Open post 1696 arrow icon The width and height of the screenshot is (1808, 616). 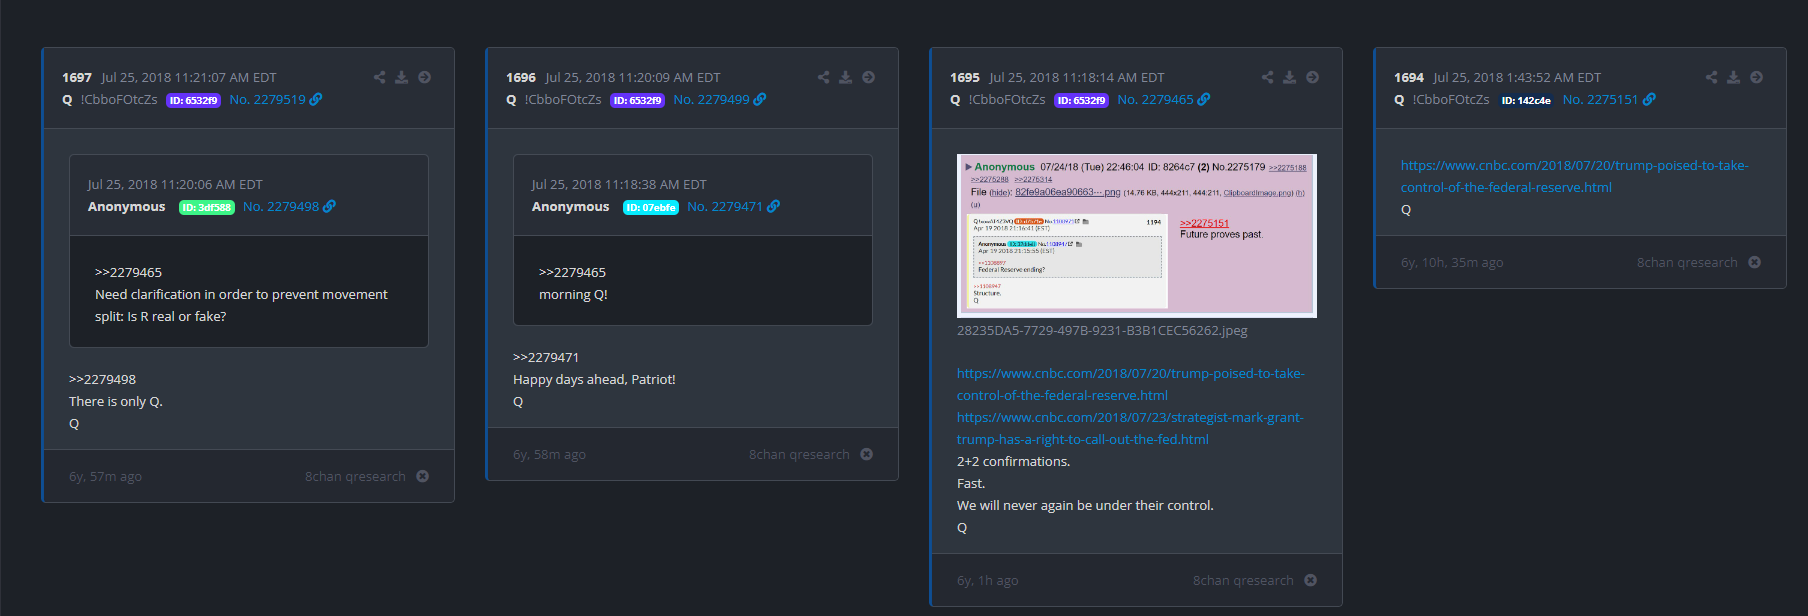coord(868,77)
